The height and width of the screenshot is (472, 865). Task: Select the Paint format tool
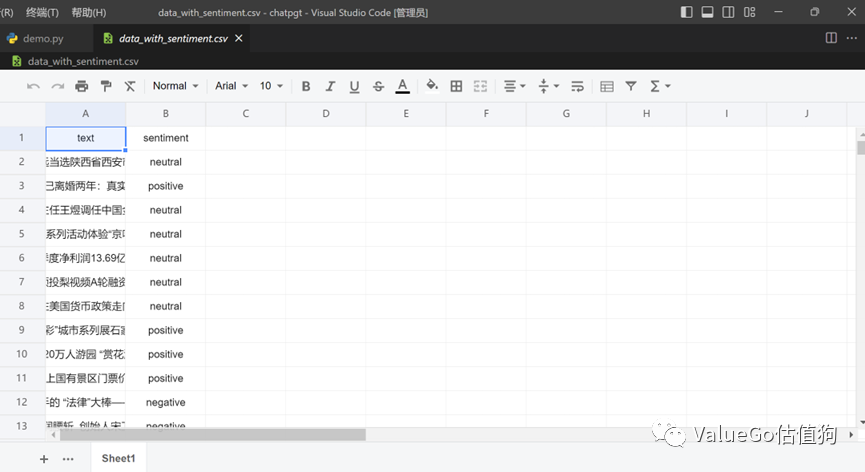pos(106,86)
